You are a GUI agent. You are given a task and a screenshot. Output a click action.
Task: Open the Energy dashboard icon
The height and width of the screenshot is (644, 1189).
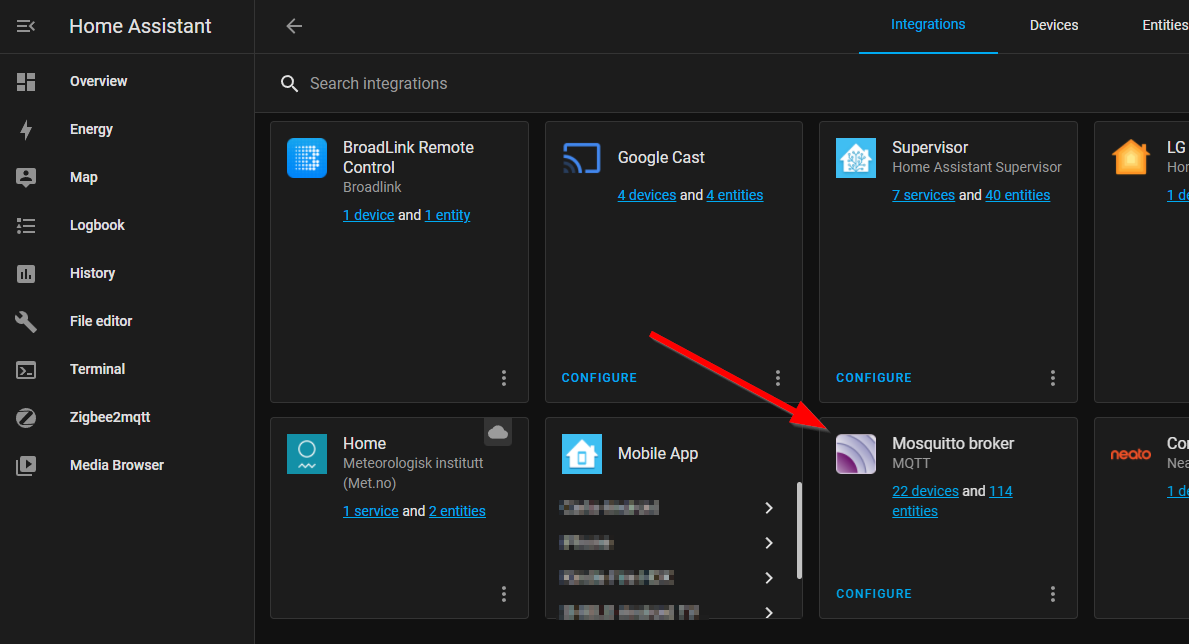[x=26, y=129]
